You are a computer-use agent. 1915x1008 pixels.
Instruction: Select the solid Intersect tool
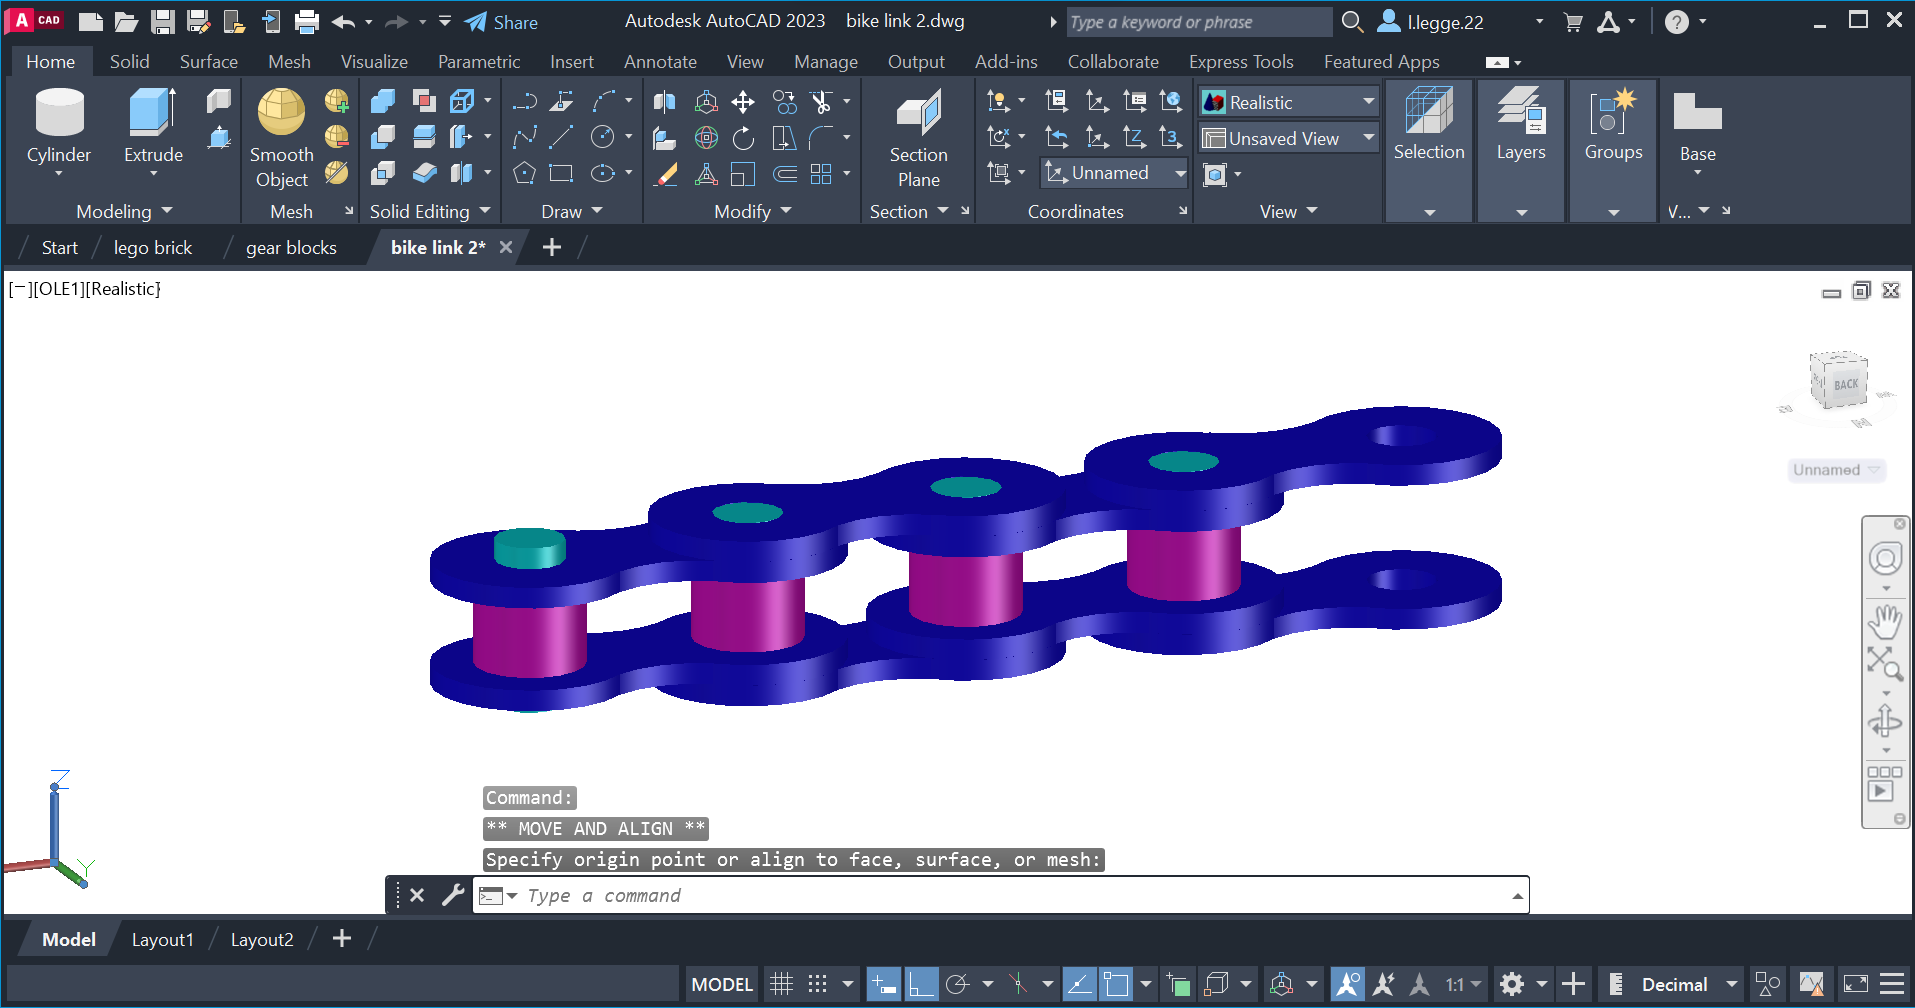[x=382, y=173]
